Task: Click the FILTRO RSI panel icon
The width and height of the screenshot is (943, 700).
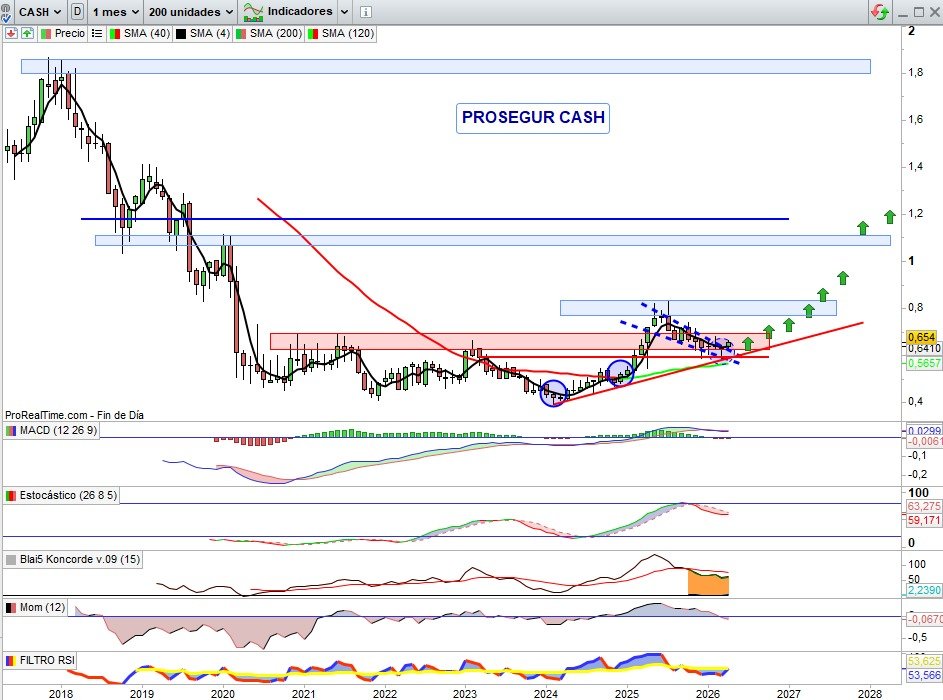Action: pyautogui.click(x=11, y=660)
